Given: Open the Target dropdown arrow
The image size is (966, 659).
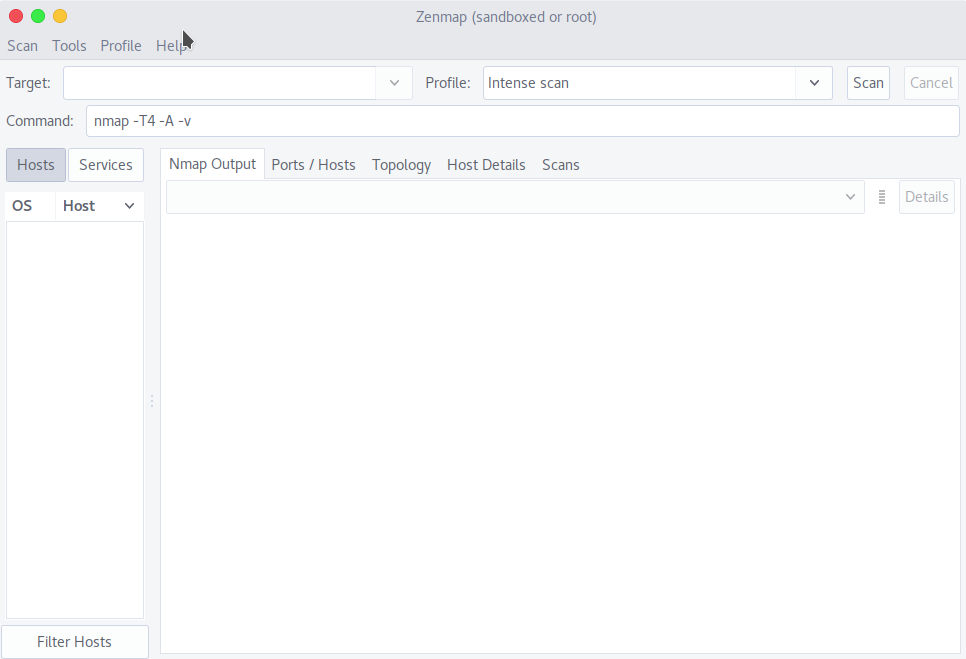Looking at the screenshot, I should 394,83.
